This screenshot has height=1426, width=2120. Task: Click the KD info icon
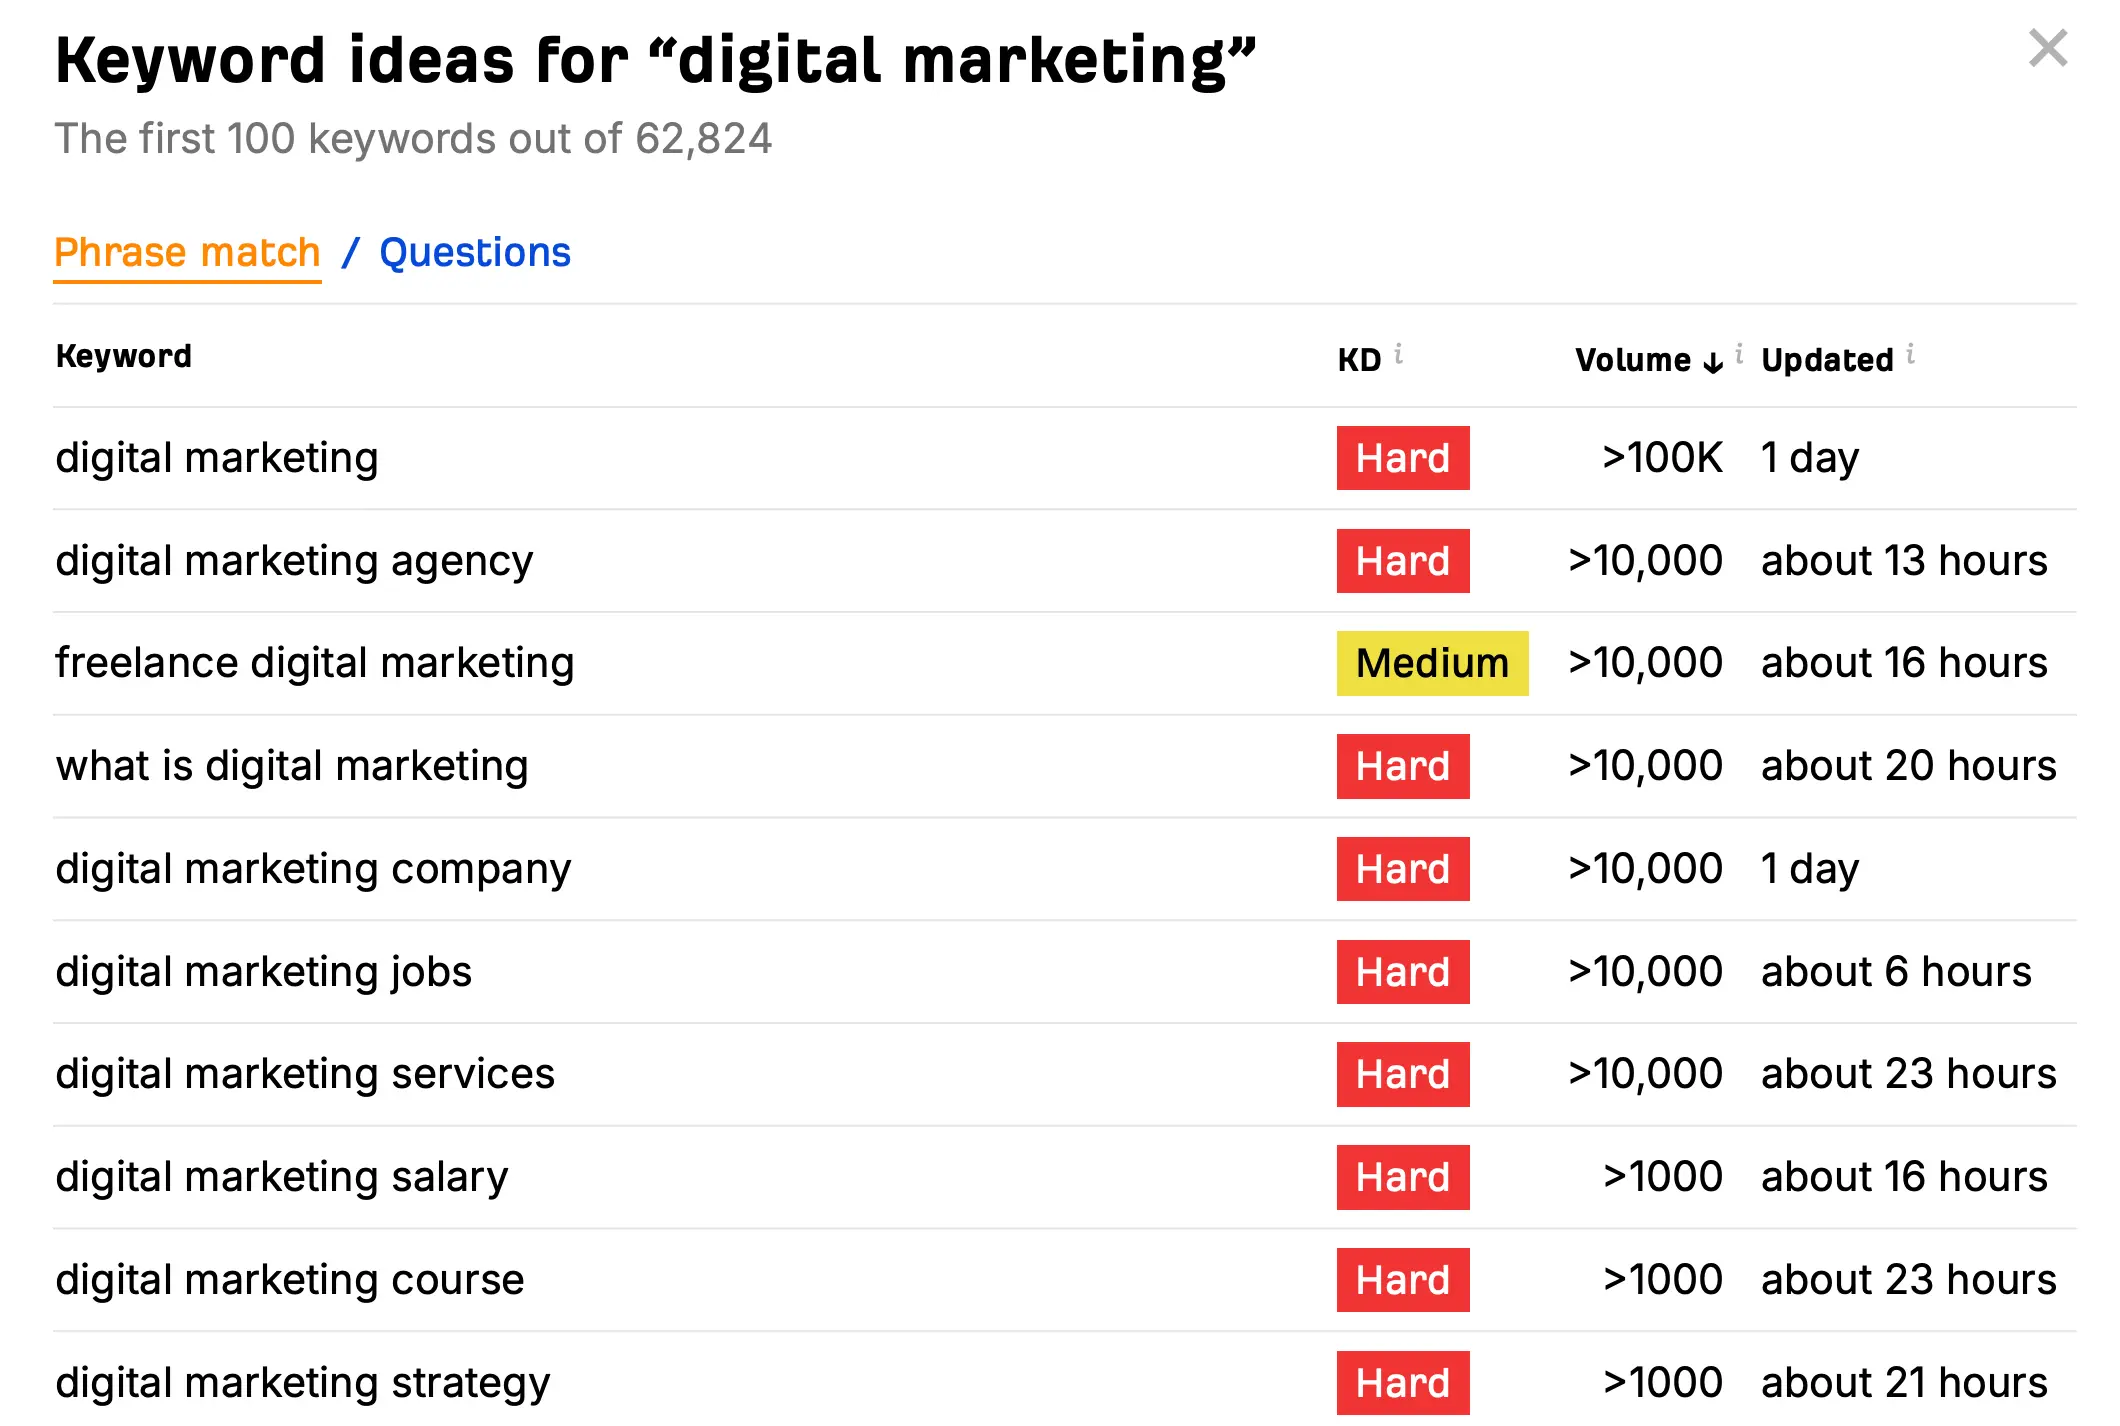click(x=1398, y=353)
